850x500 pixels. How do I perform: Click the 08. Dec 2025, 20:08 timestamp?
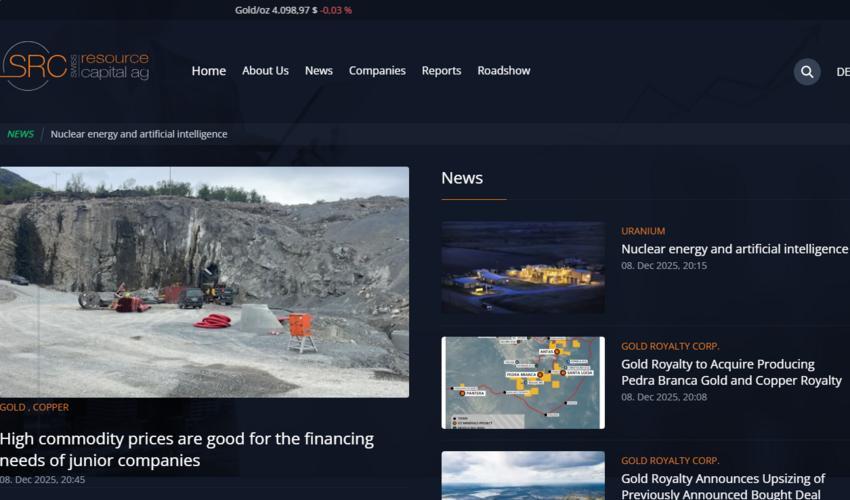coord(664,397)
